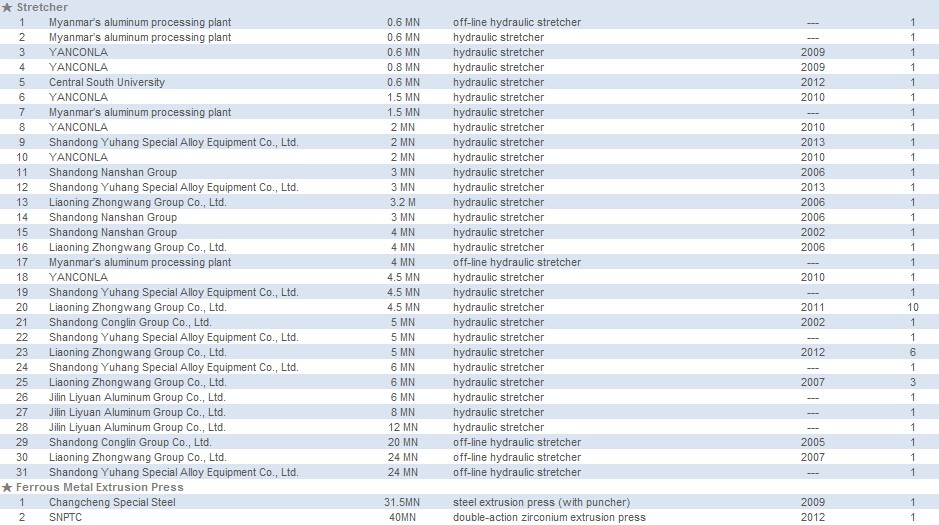The image size is (939, 525).
Task: Click the 2011 year in row 20
Action: (813, 307)
